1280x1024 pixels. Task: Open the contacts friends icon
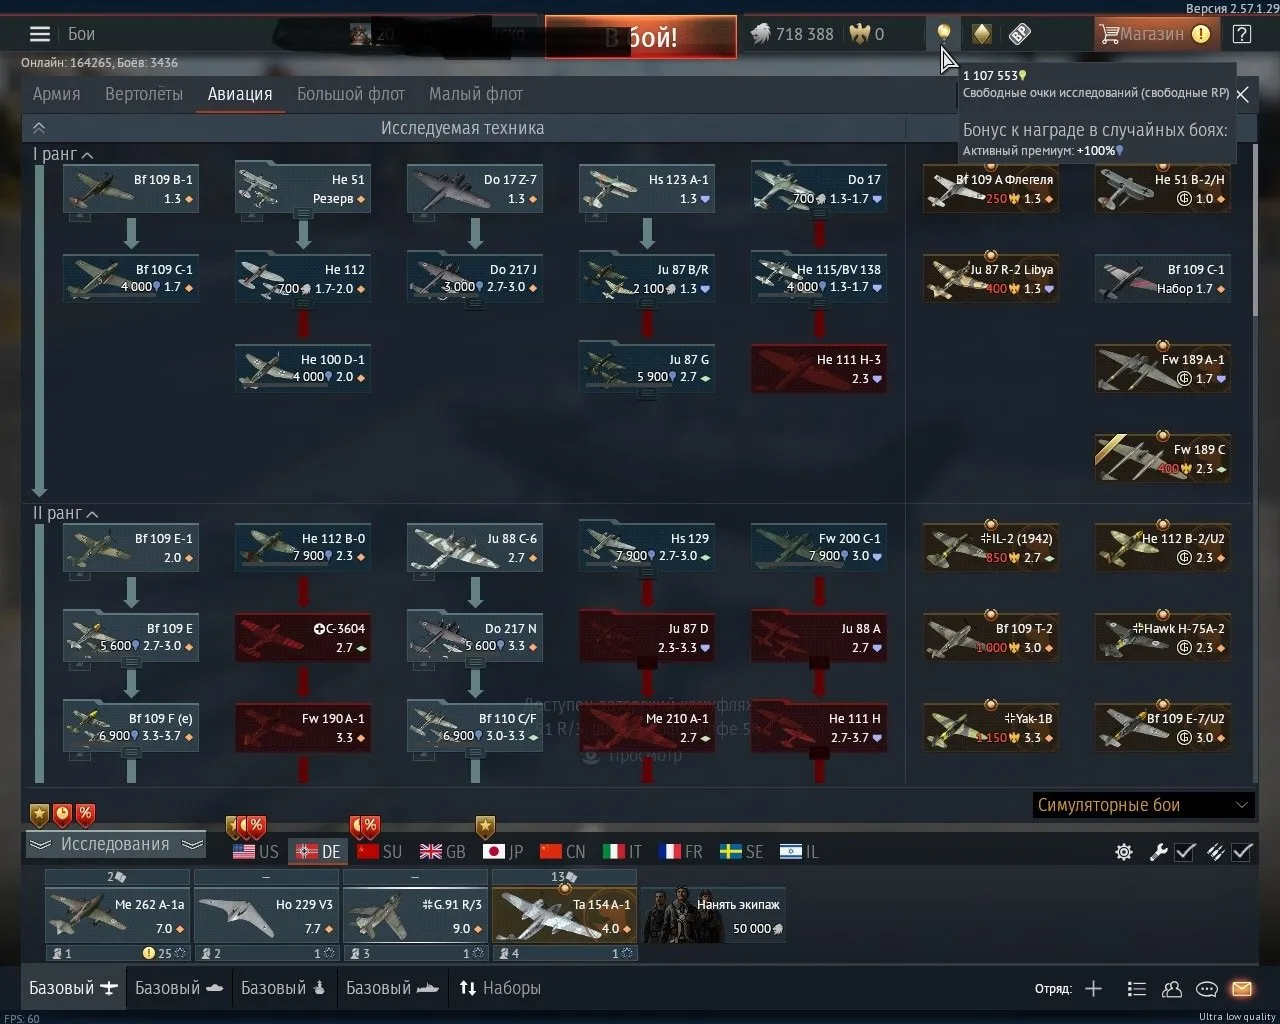click(x=1172, y=989)
